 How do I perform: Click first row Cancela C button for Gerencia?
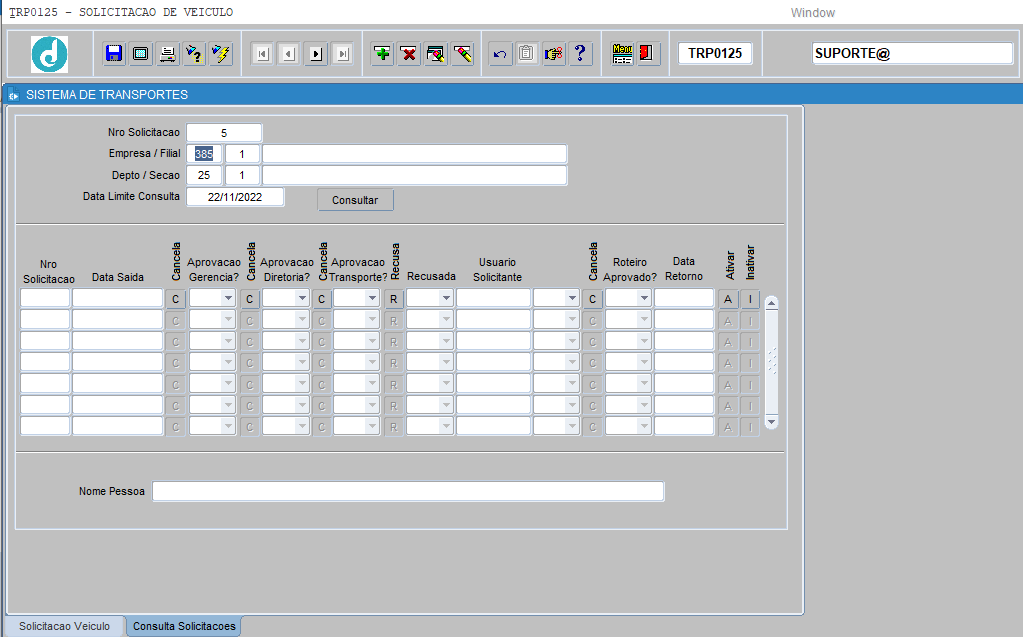(176, 299)
